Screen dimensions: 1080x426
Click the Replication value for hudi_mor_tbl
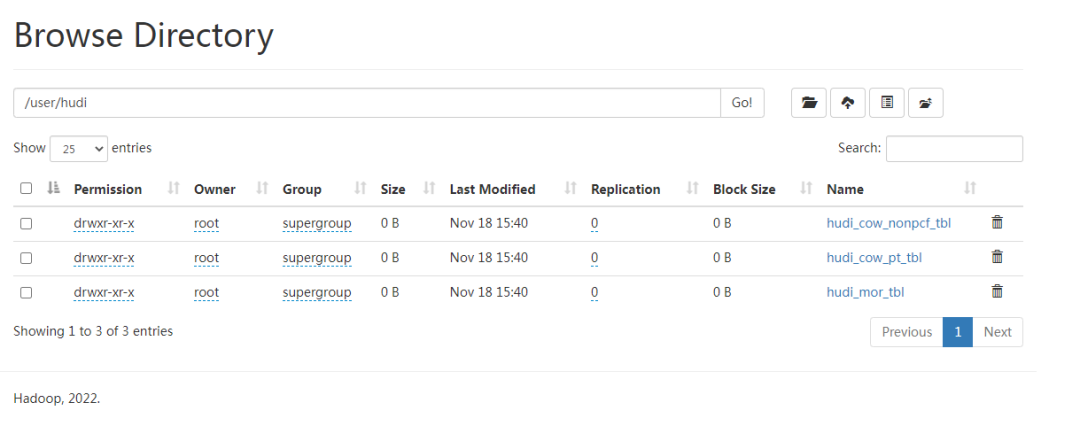point(594,292)
